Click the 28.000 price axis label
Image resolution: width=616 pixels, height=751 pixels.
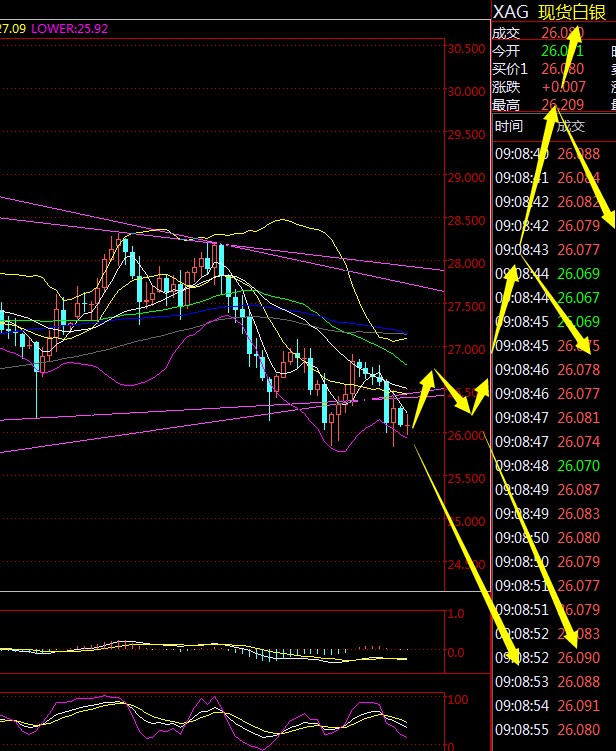tap(466, 263)
